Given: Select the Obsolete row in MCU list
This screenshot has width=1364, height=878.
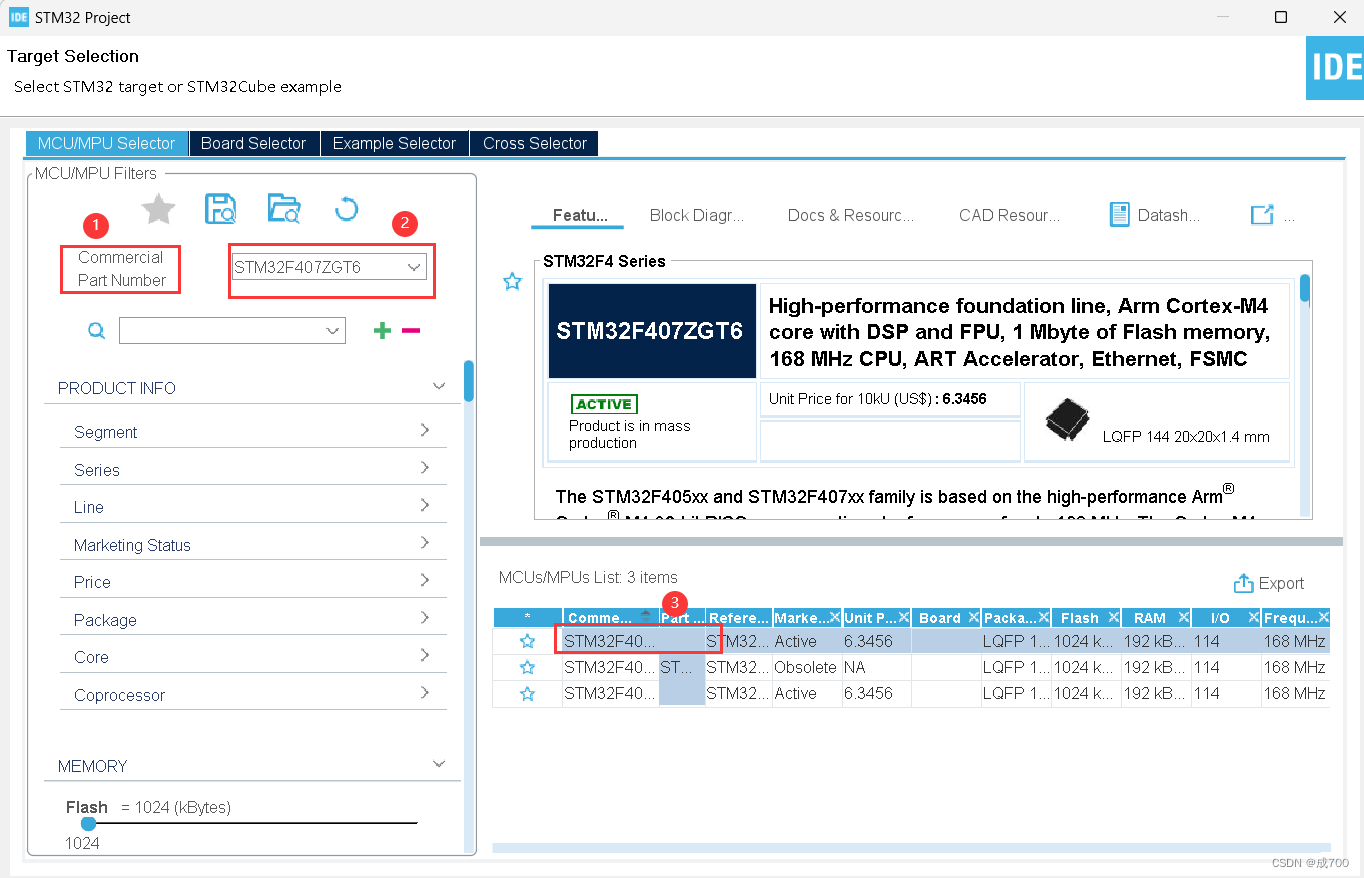Looking at the screenshot, I should coord(911,667).
